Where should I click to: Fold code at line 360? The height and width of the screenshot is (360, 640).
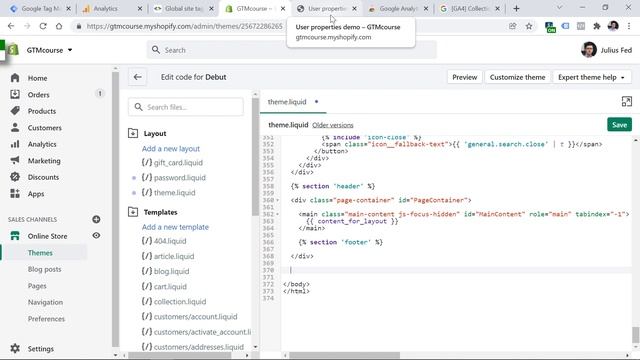[278, 200]
